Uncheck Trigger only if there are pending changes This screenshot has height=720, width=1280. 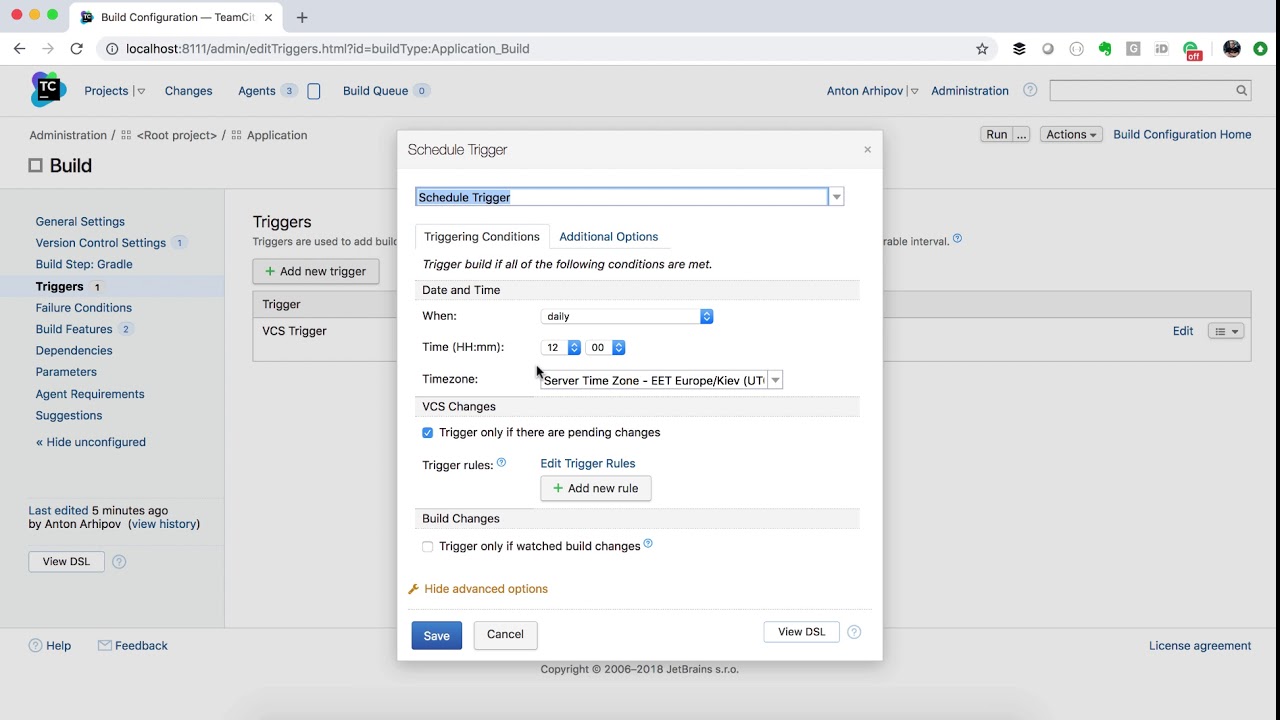tap(428, 433)
